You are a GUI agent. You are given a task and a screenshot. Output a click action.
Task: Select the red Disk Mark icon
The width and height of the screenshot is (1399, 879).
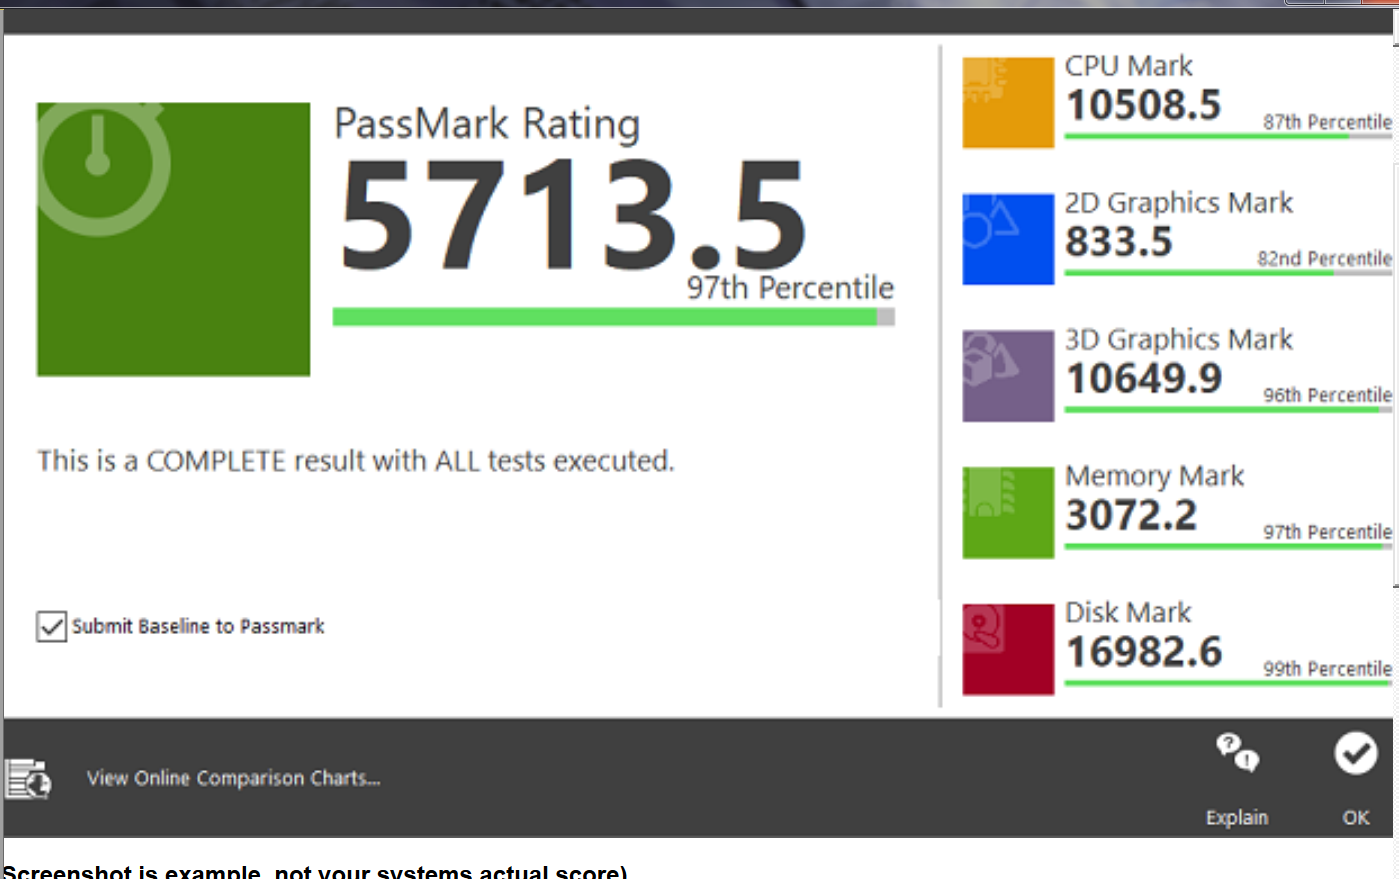pos(1008,649)
